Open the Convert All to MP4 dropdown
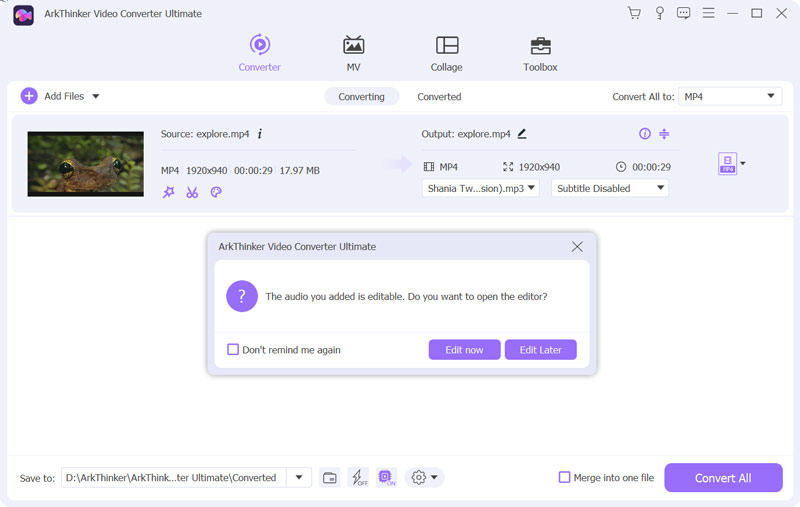Viewport: 800px width, 507px height. tap(729, 97)
